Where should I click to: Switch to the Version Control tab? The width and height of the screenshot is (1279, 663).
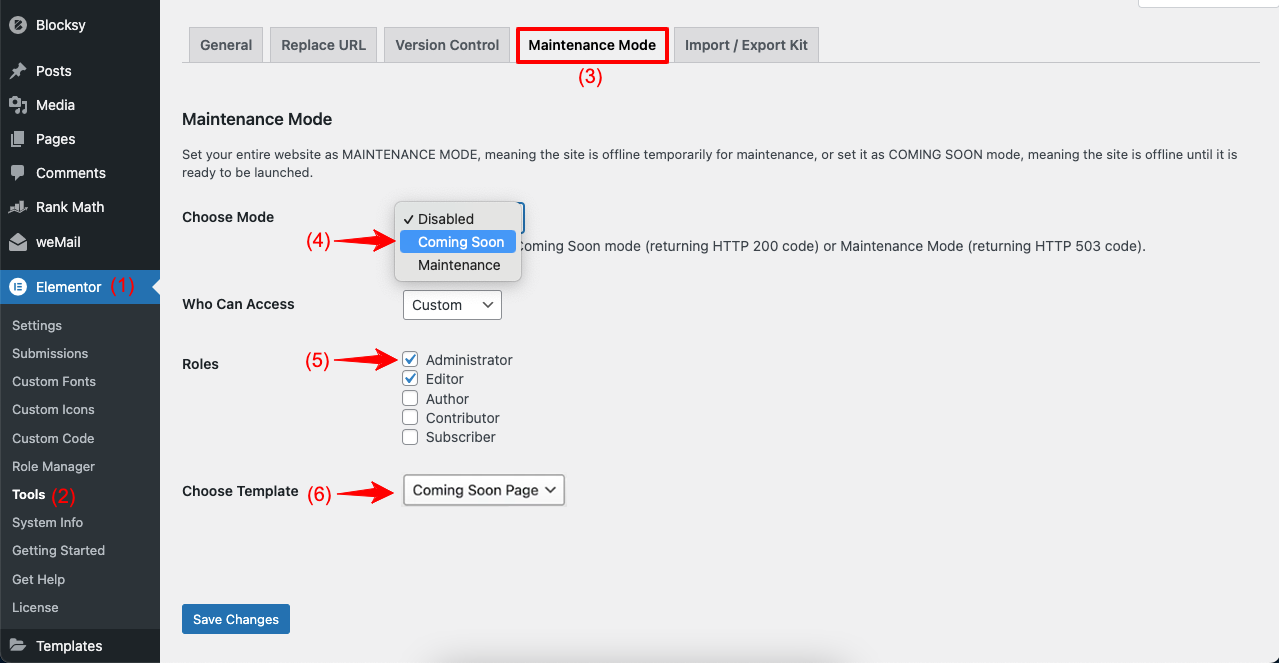pyautogui.click(x=447, y=45)
